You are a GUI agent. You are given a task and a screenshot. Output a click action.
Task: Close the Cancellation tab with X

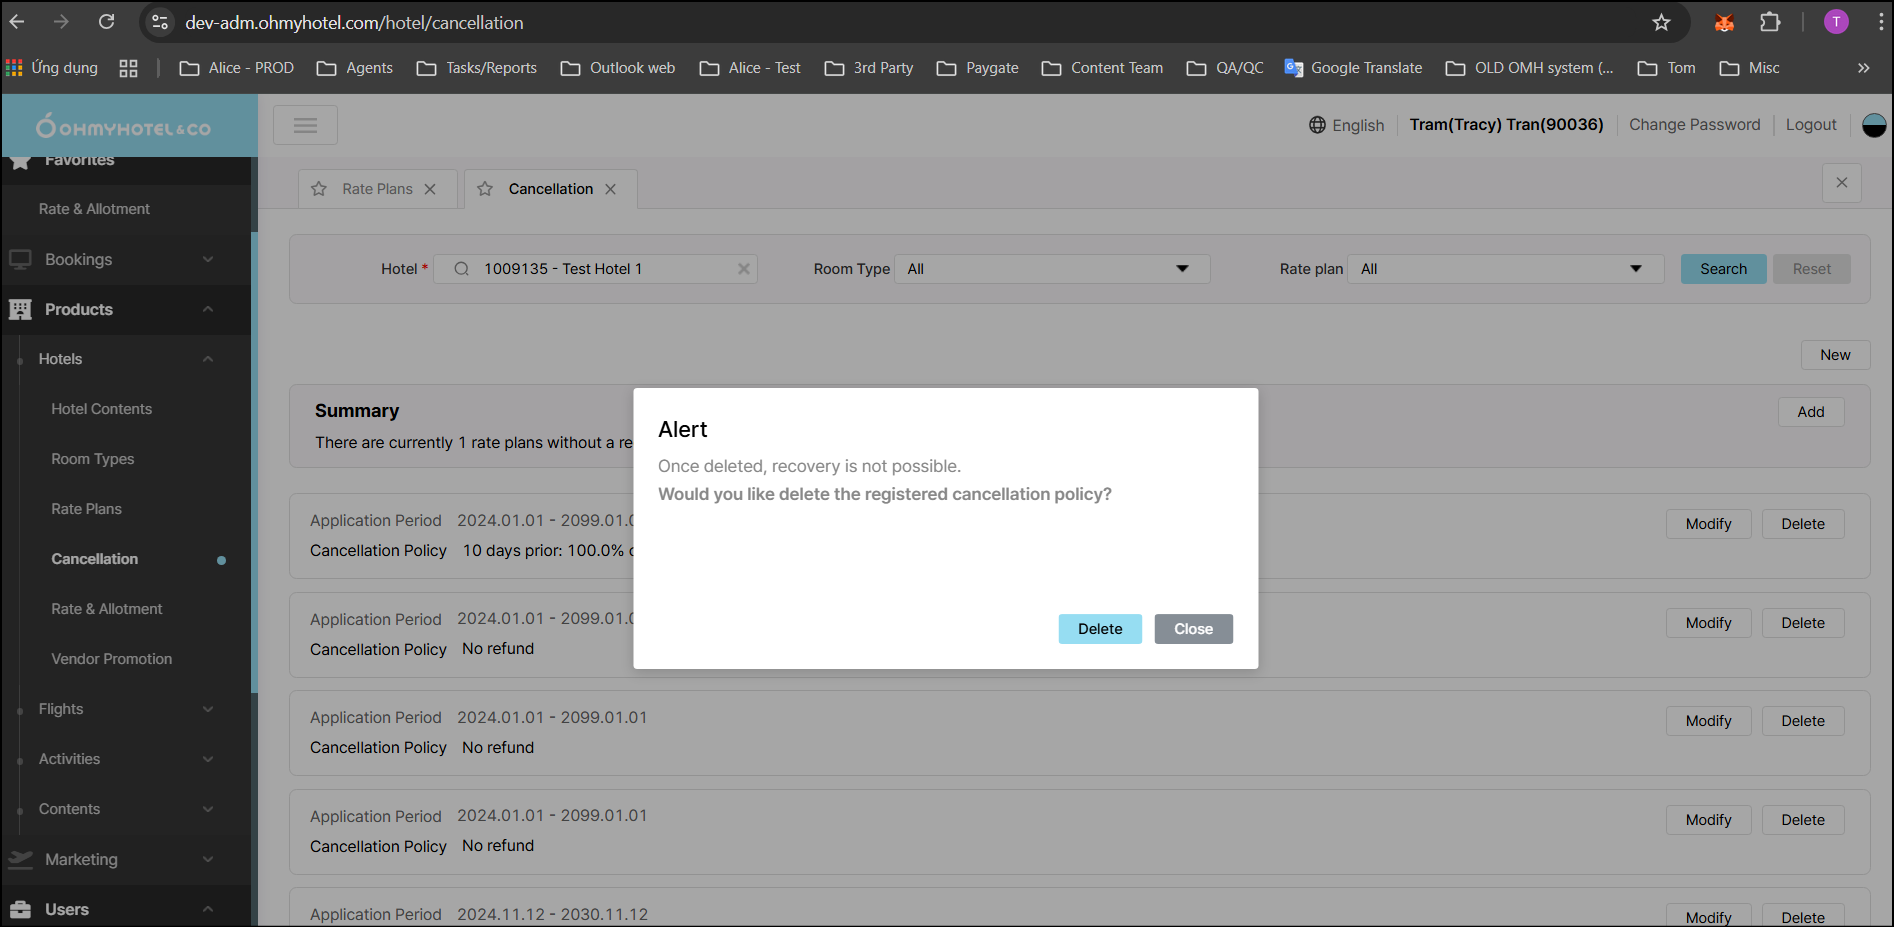pos(610,189)
